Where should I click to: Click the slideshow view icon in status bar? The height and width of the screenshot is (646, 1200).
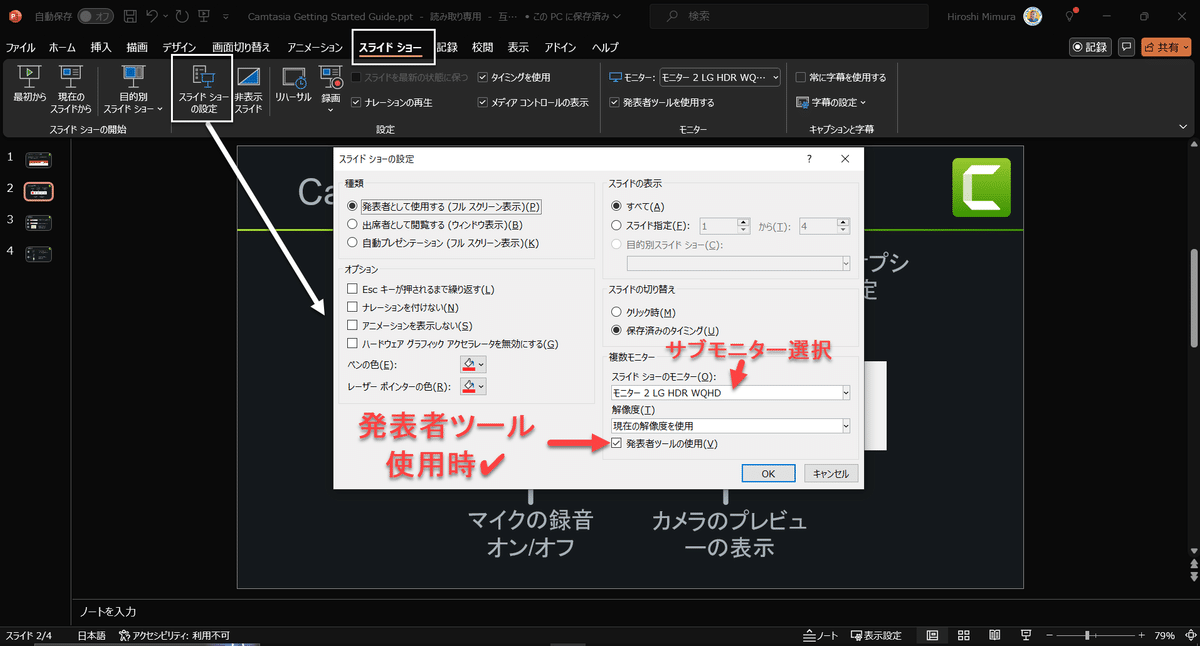coord(1026,635)
